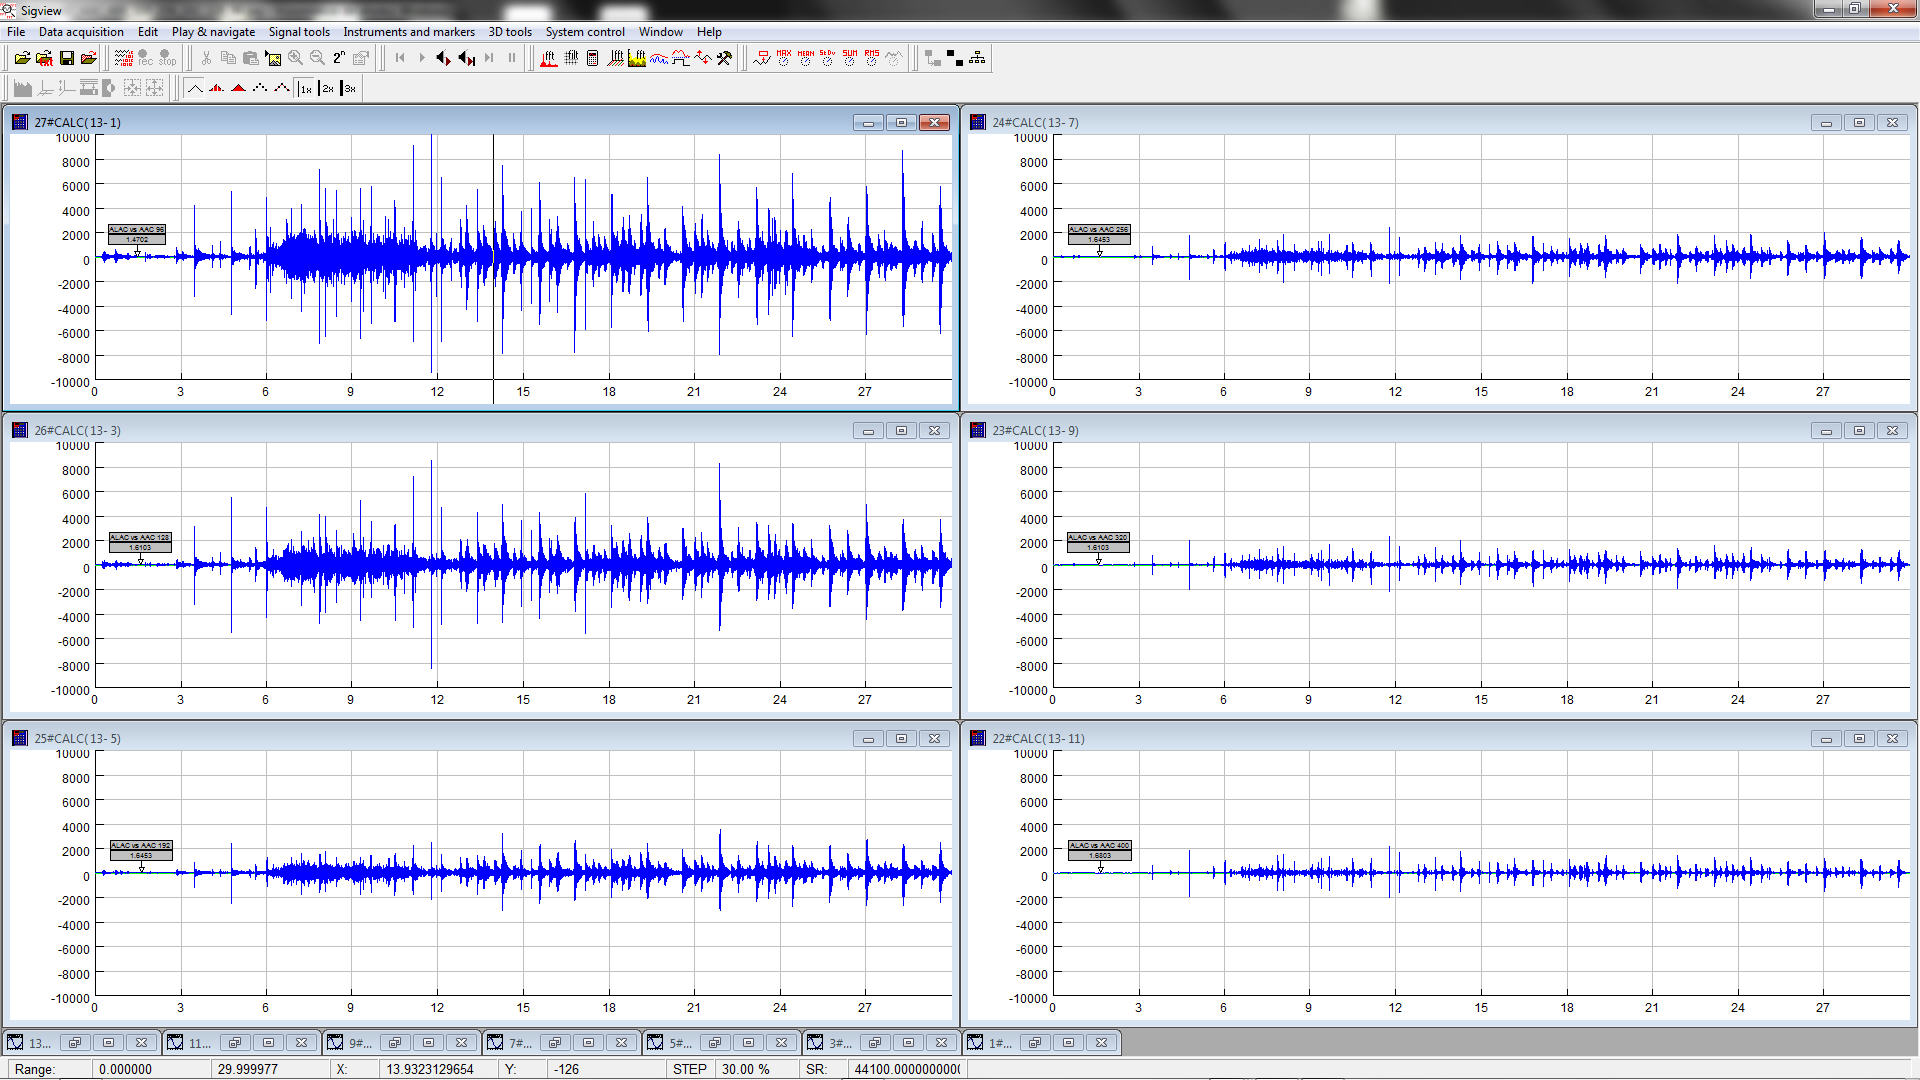The width and height of the screenshot is (1920, 1080).
Task: Click the SUM instrument icon
Action: click(849, 58)
